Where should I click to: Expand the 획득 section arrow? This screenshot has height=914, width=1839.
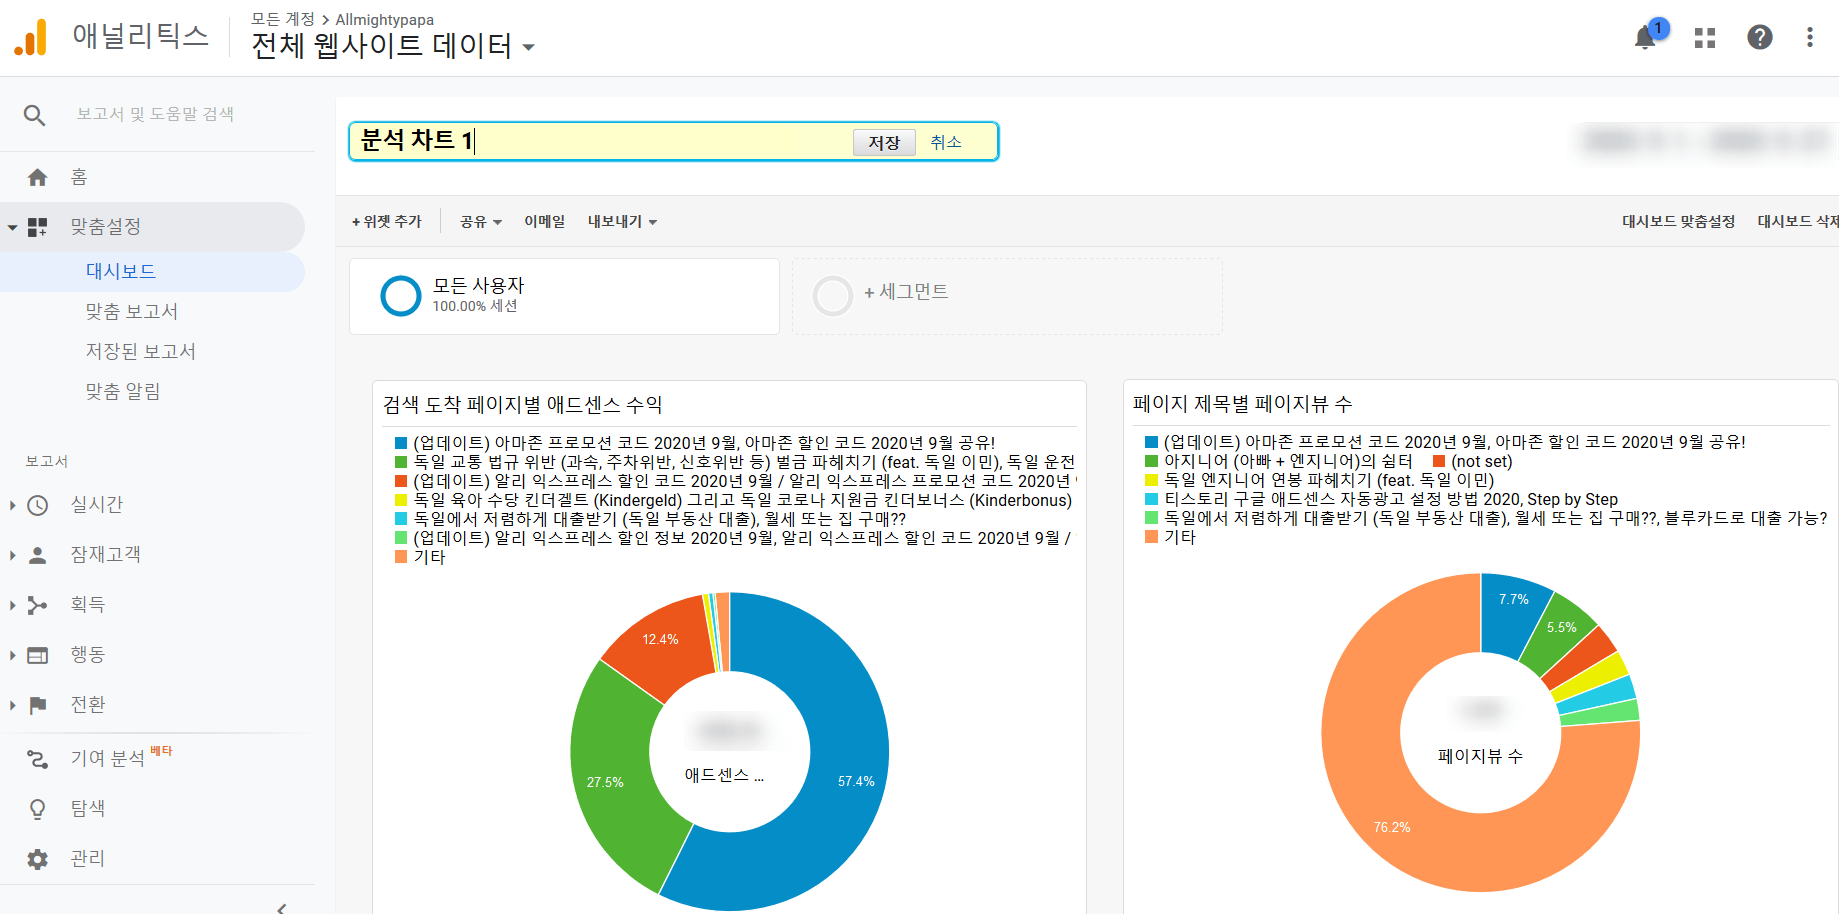pyautogui.click(x=13, y=605)
